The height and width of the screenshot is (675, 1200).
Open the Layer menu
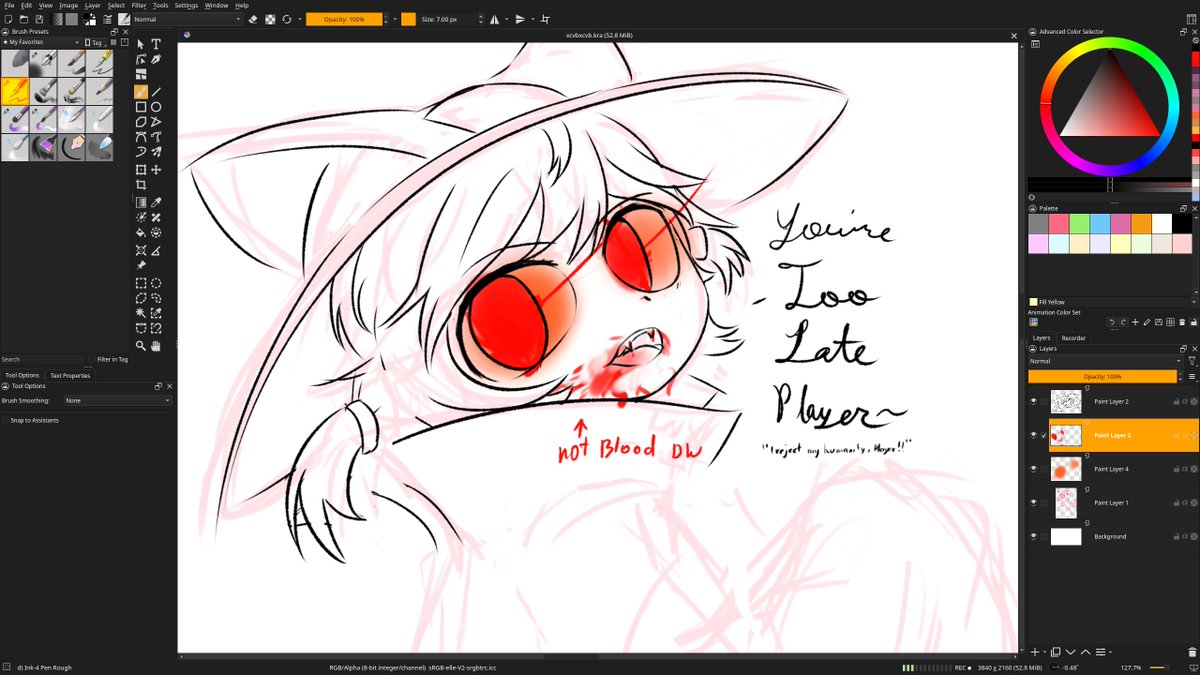click(92, 5)
